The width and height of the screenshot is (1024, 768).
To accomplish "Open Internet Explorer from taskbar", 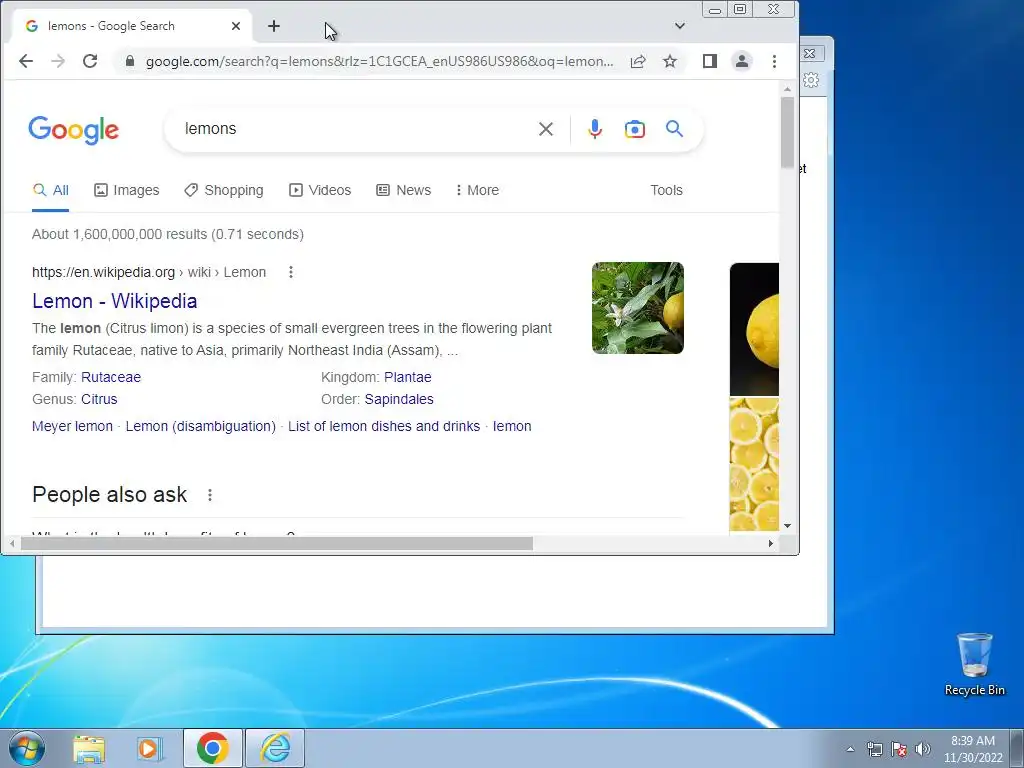I will [x=275, y=748].
